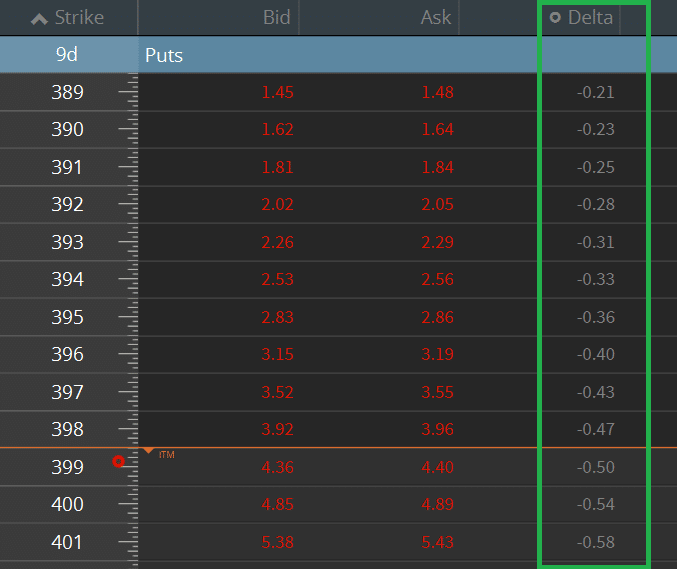The image size is (677, 569).
Task: Click the Ask column header
Action: [x=436, y=18]
